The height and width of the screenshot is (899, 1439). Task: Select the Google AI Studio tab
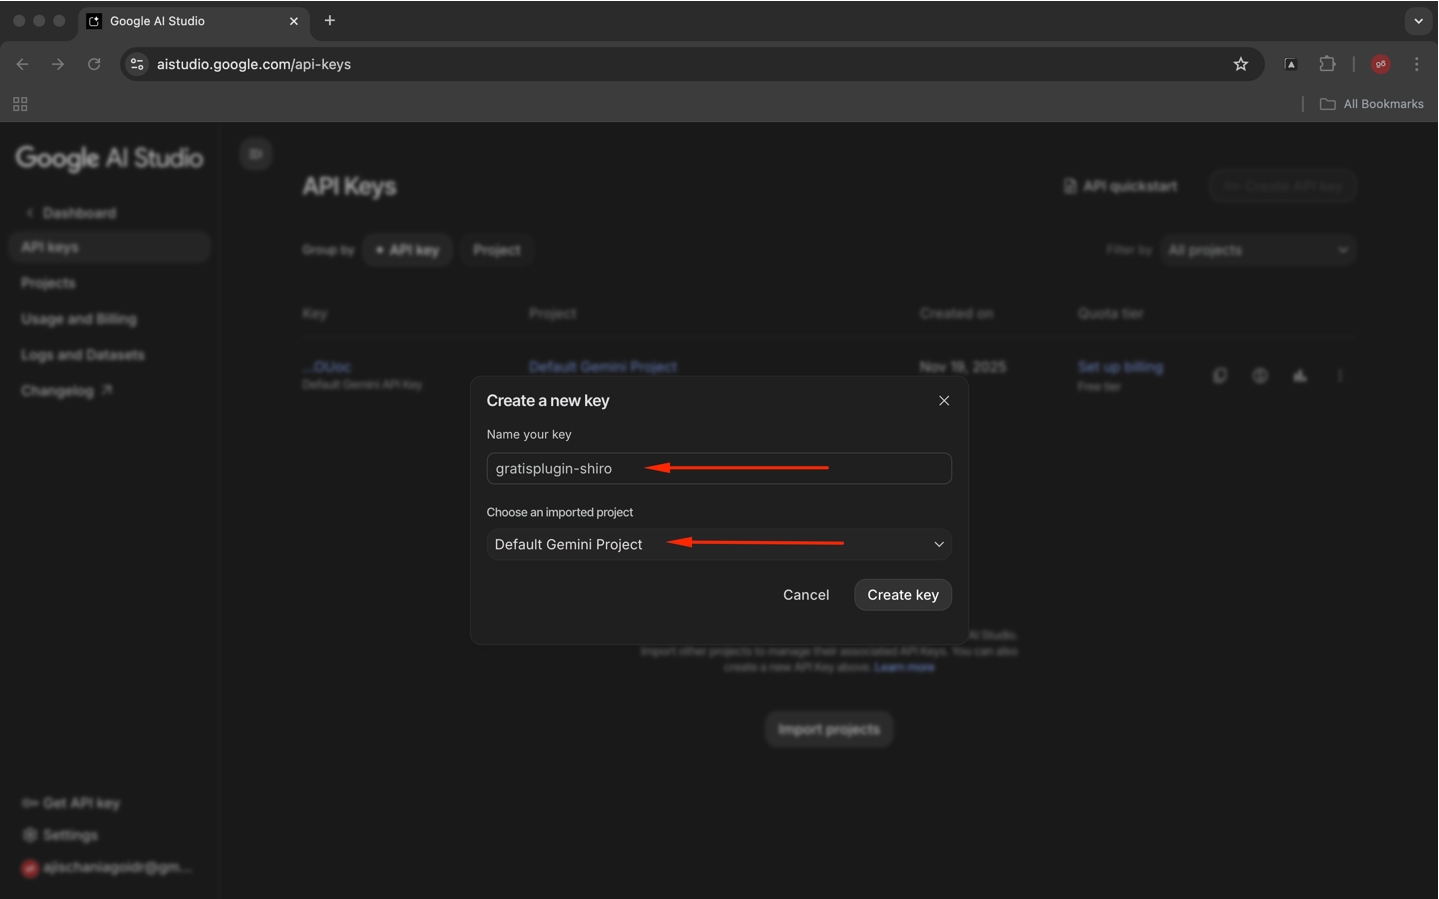point(180,21)
